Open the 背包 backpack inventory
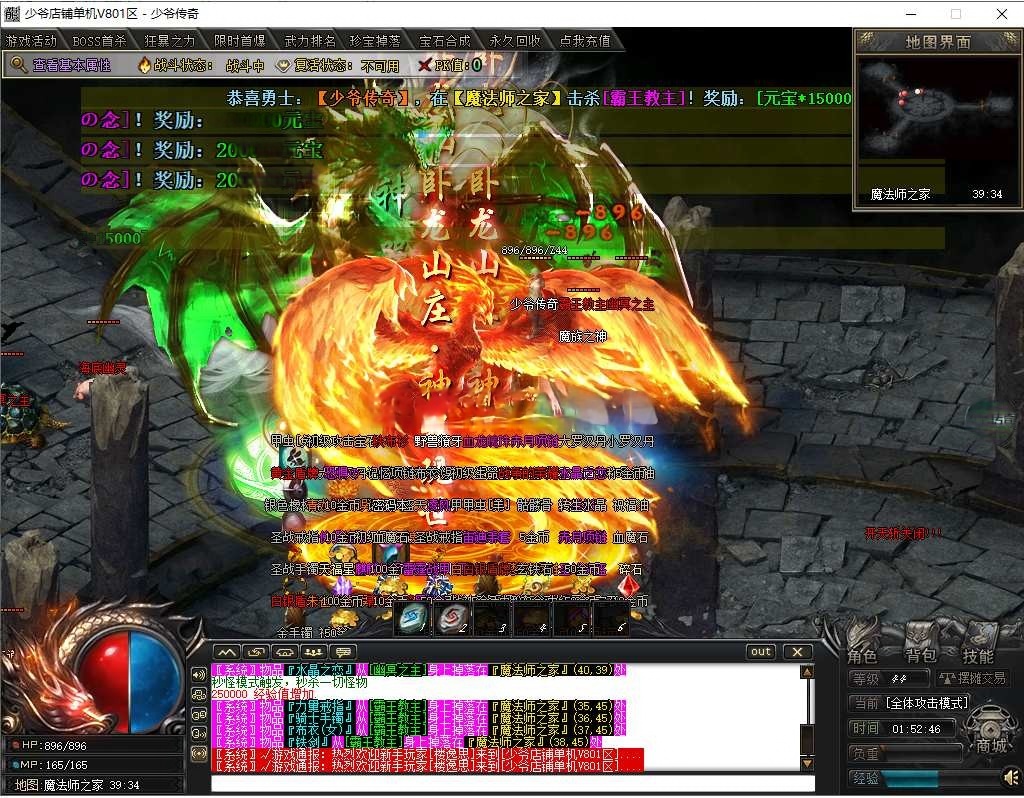Screen dimensions: 1024x798 click(x=920, y=645)
